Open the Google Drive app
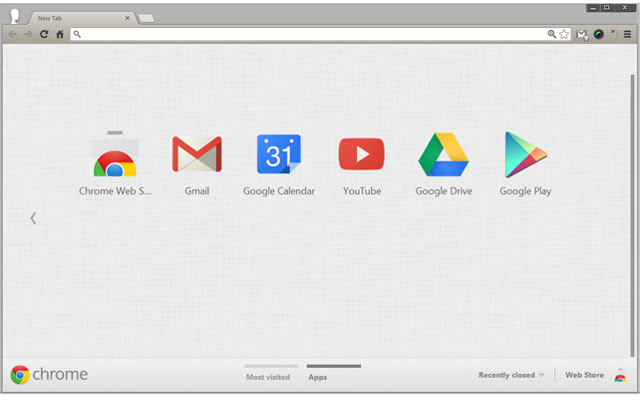The height and width of the screenshot is (400, 640). 444,154
